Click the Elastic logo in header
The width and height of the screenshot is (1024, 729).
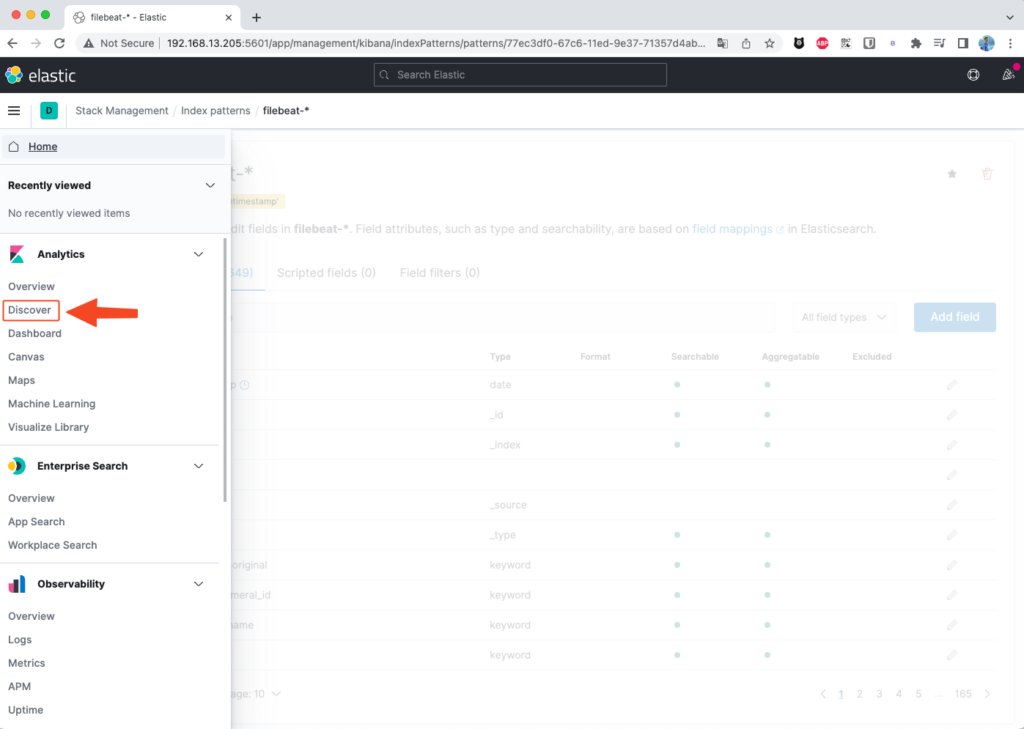tap(40, 75)
